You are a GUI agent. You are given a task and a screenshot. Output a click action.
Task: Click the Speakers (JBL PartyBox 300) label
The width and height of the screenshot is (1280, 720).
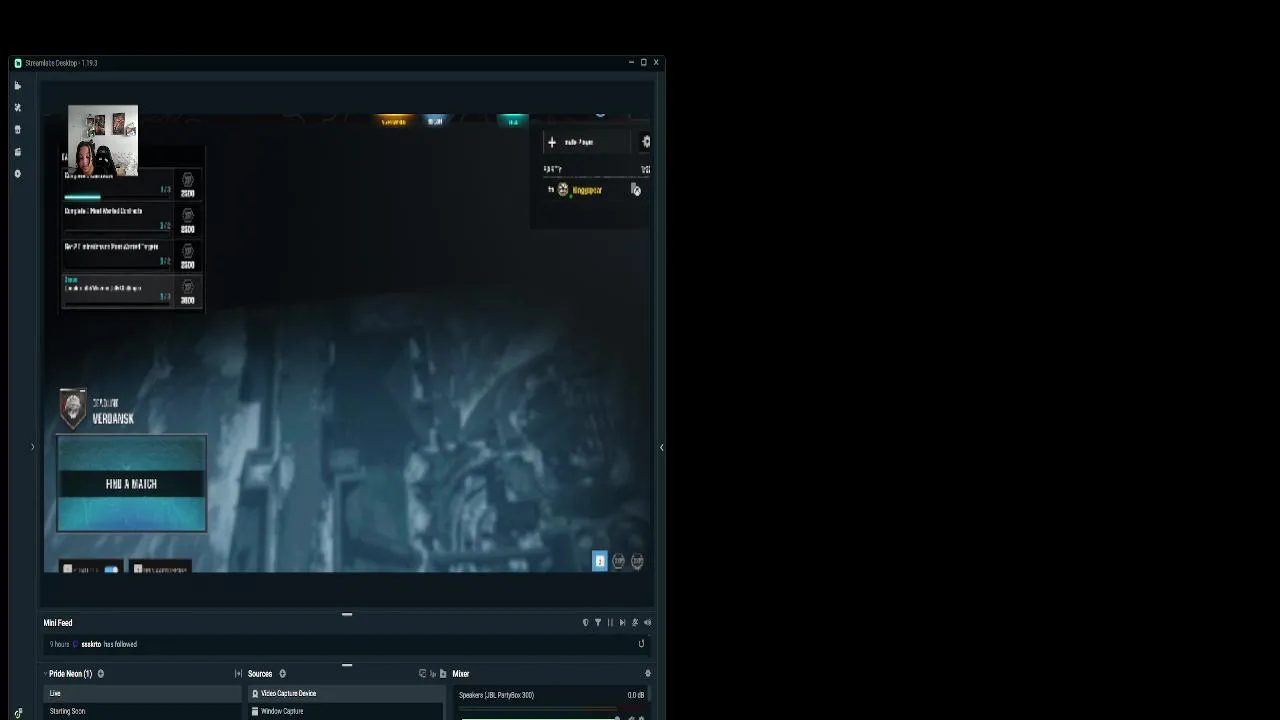(x=496, y=695)
